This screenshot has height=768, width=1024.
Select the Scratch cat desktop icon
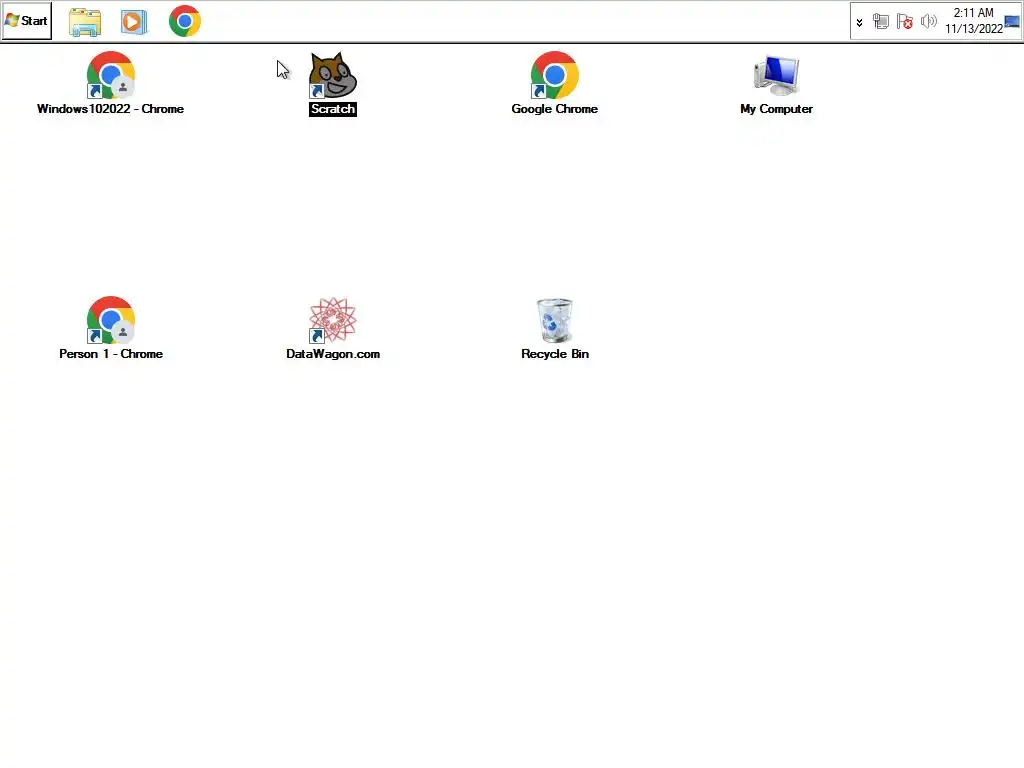click(x=333, y=75)
